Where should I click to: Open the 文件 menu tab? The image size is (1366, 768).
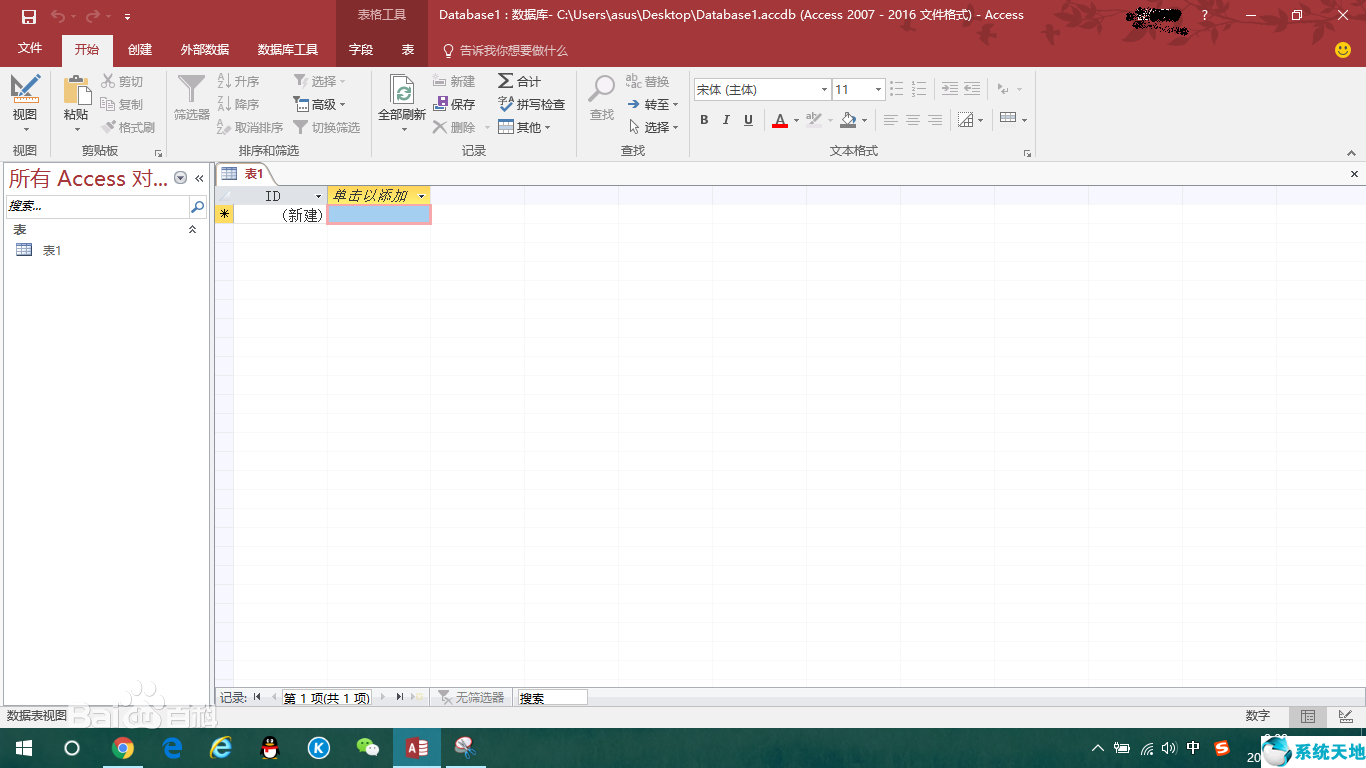coord(30,49)
